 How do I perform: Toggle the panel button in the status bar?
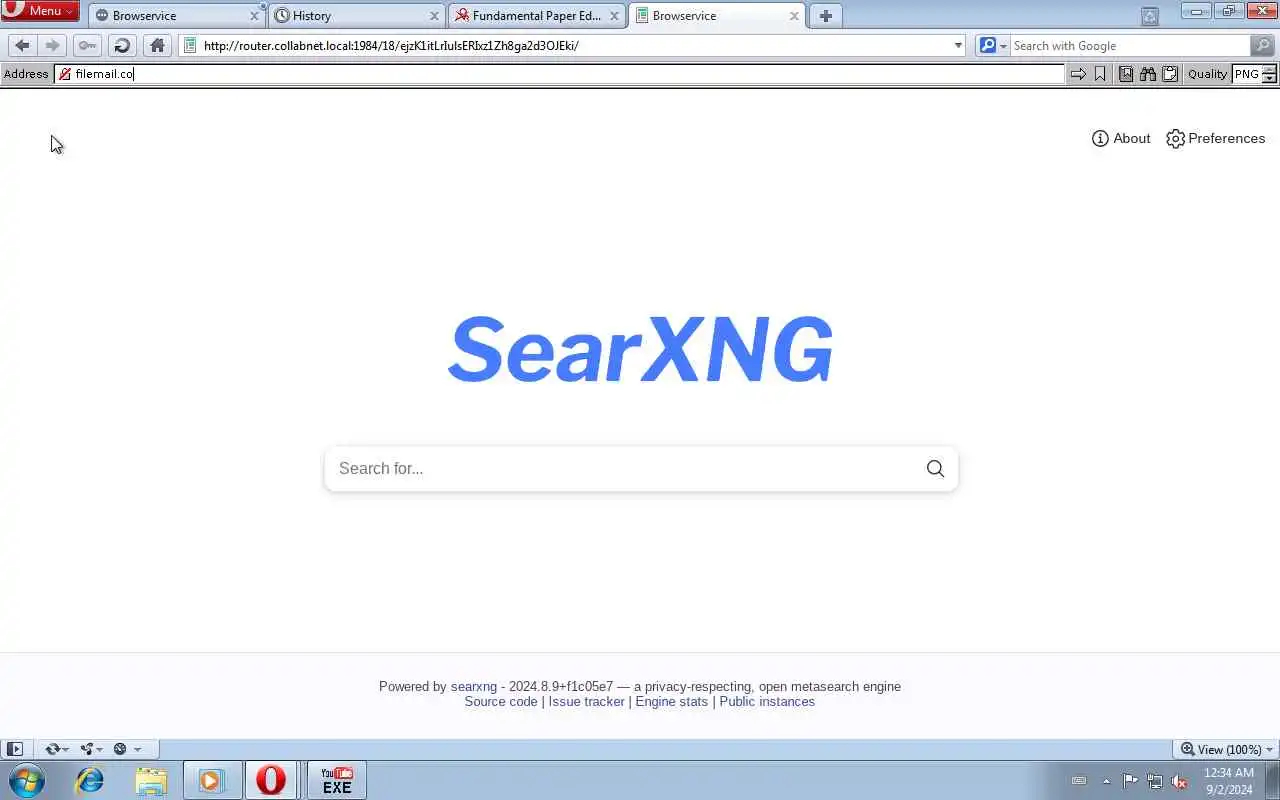point(15,749)
